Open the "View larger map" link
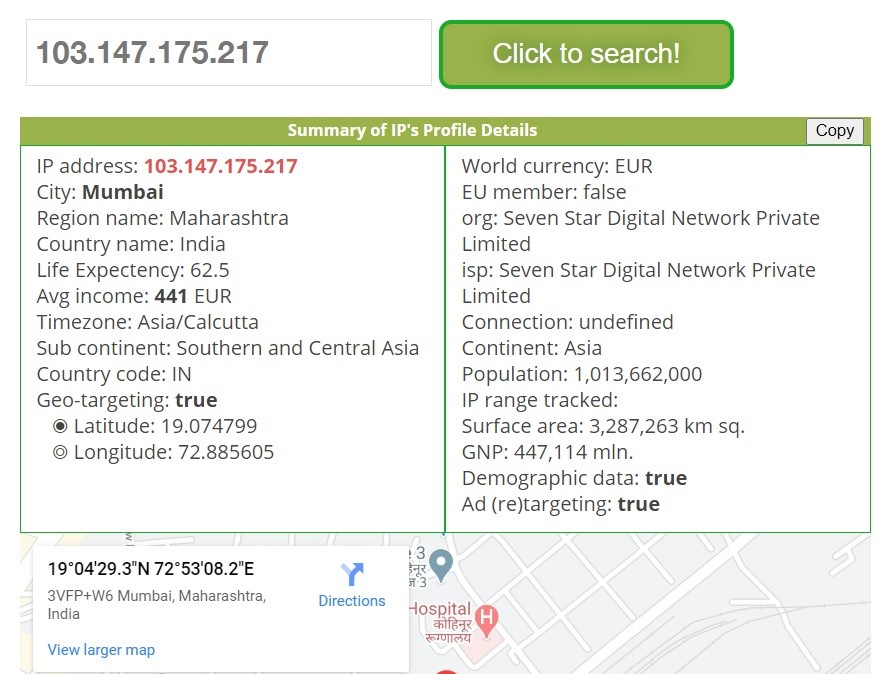Viewport: 890px width, 674px height. pyautogui.click(x=101, y=650)
